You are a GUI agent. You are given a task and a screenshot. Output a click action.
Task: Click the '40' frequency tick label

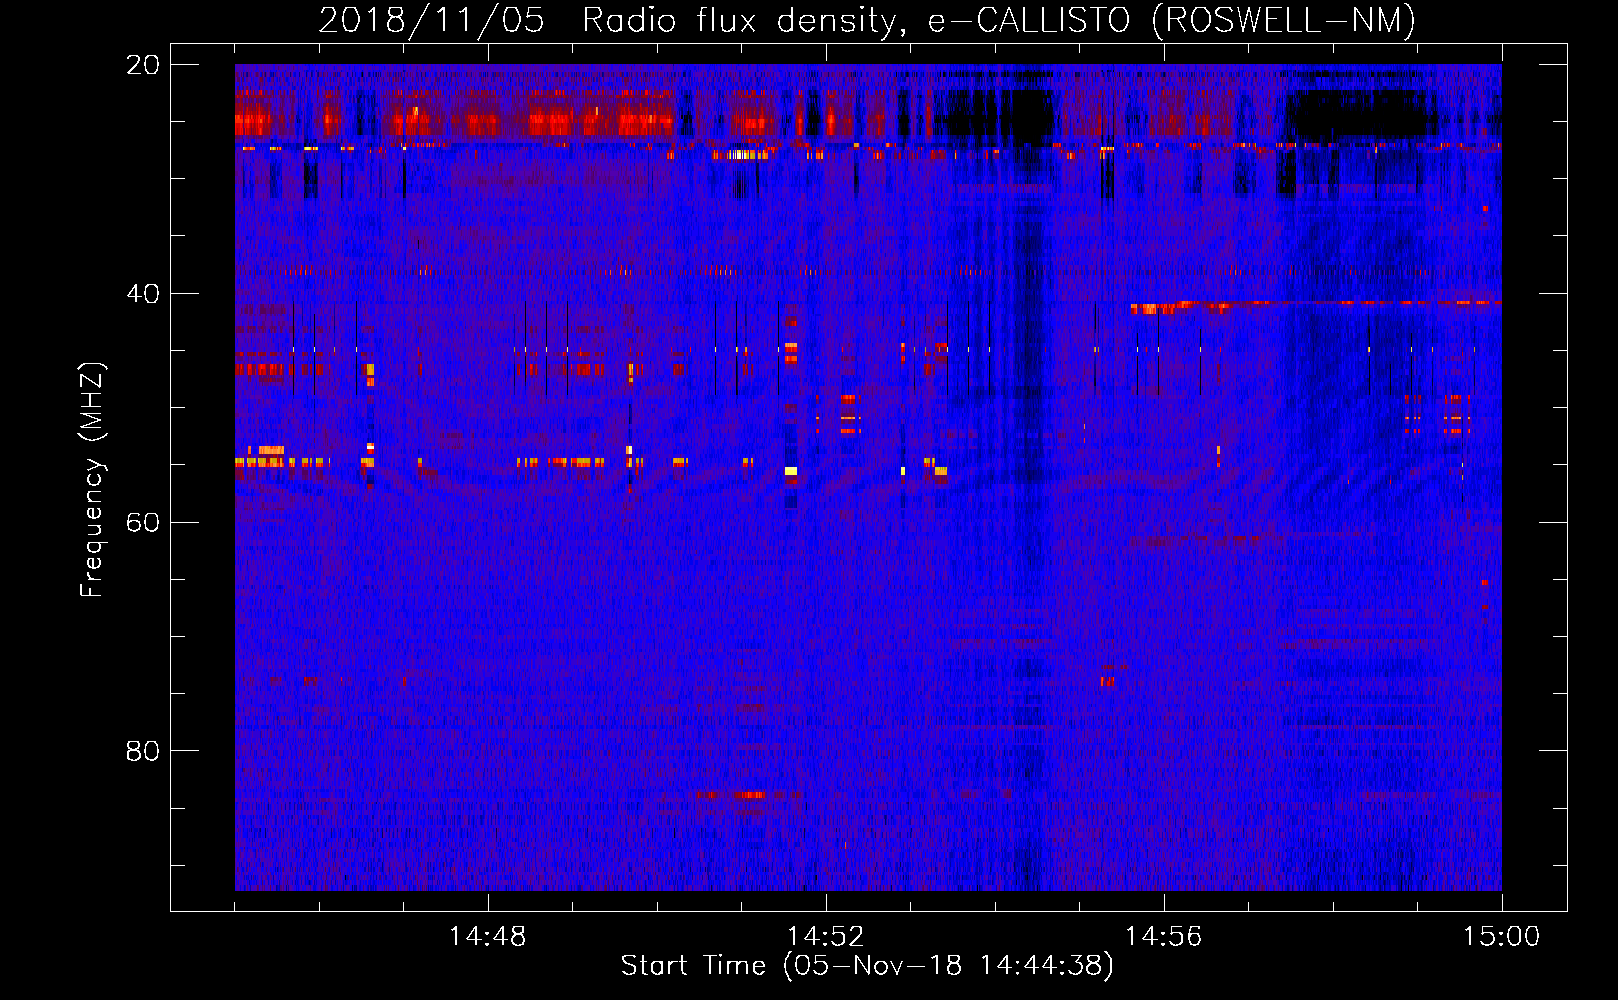pos(142,294)
